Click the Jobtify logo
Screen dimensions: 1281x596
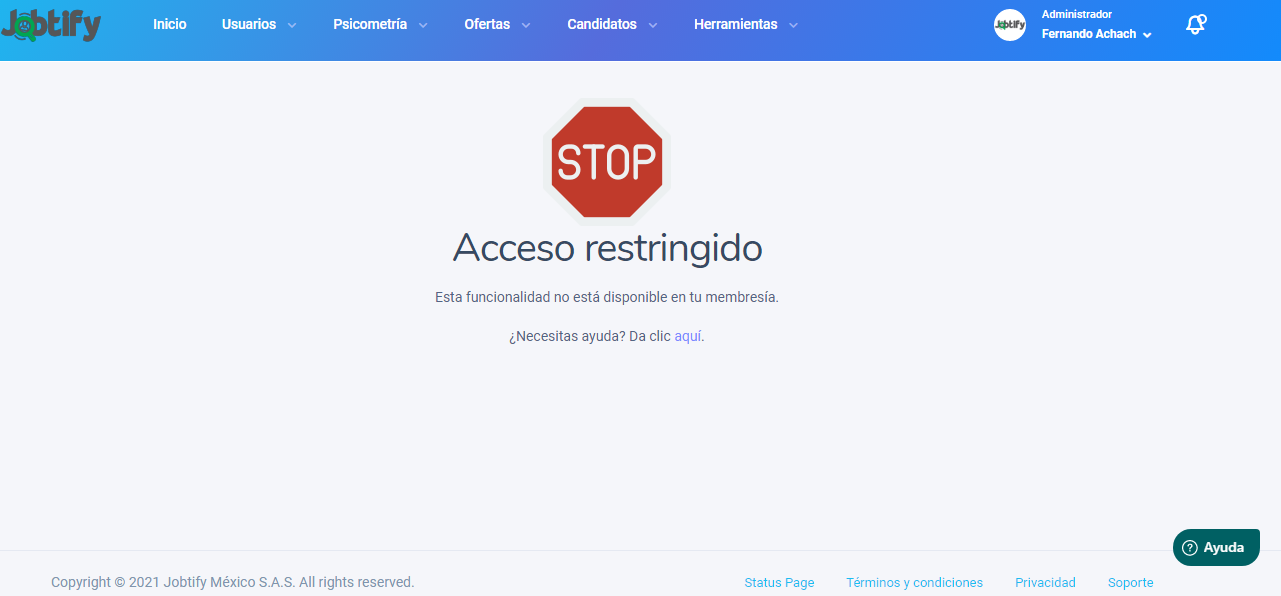coord(51,23)
